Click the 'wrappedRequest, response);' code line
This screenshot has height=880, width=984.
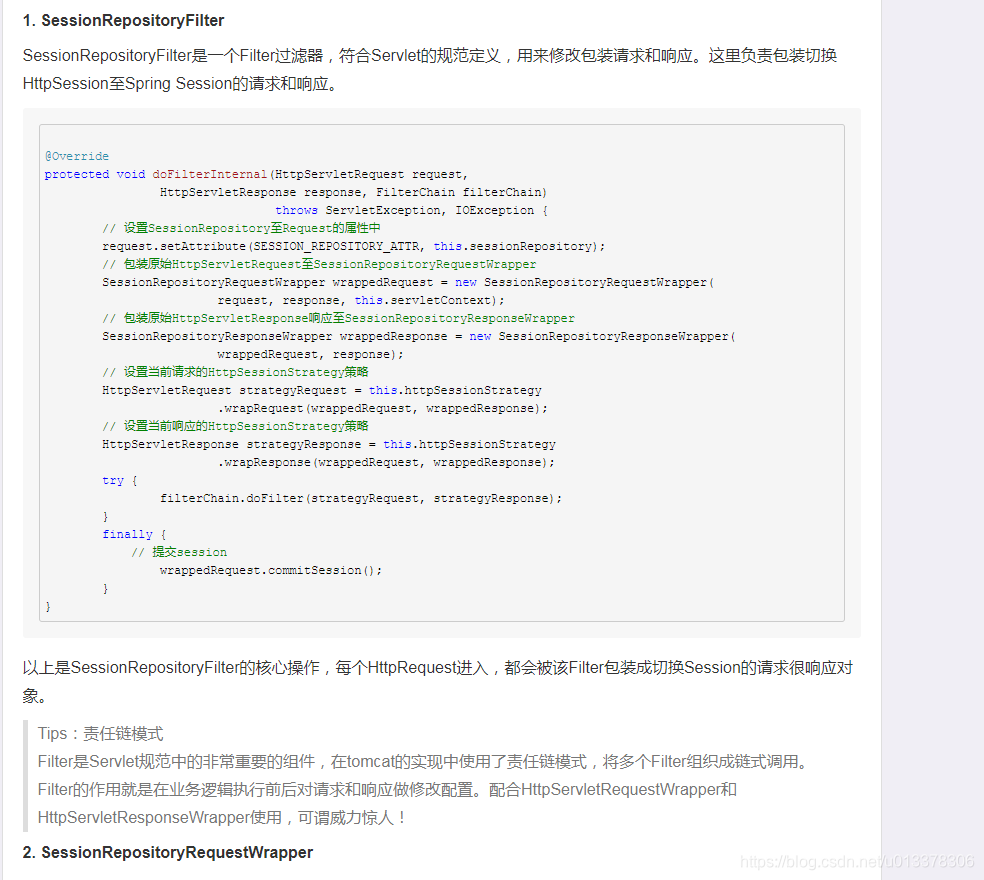310,354
